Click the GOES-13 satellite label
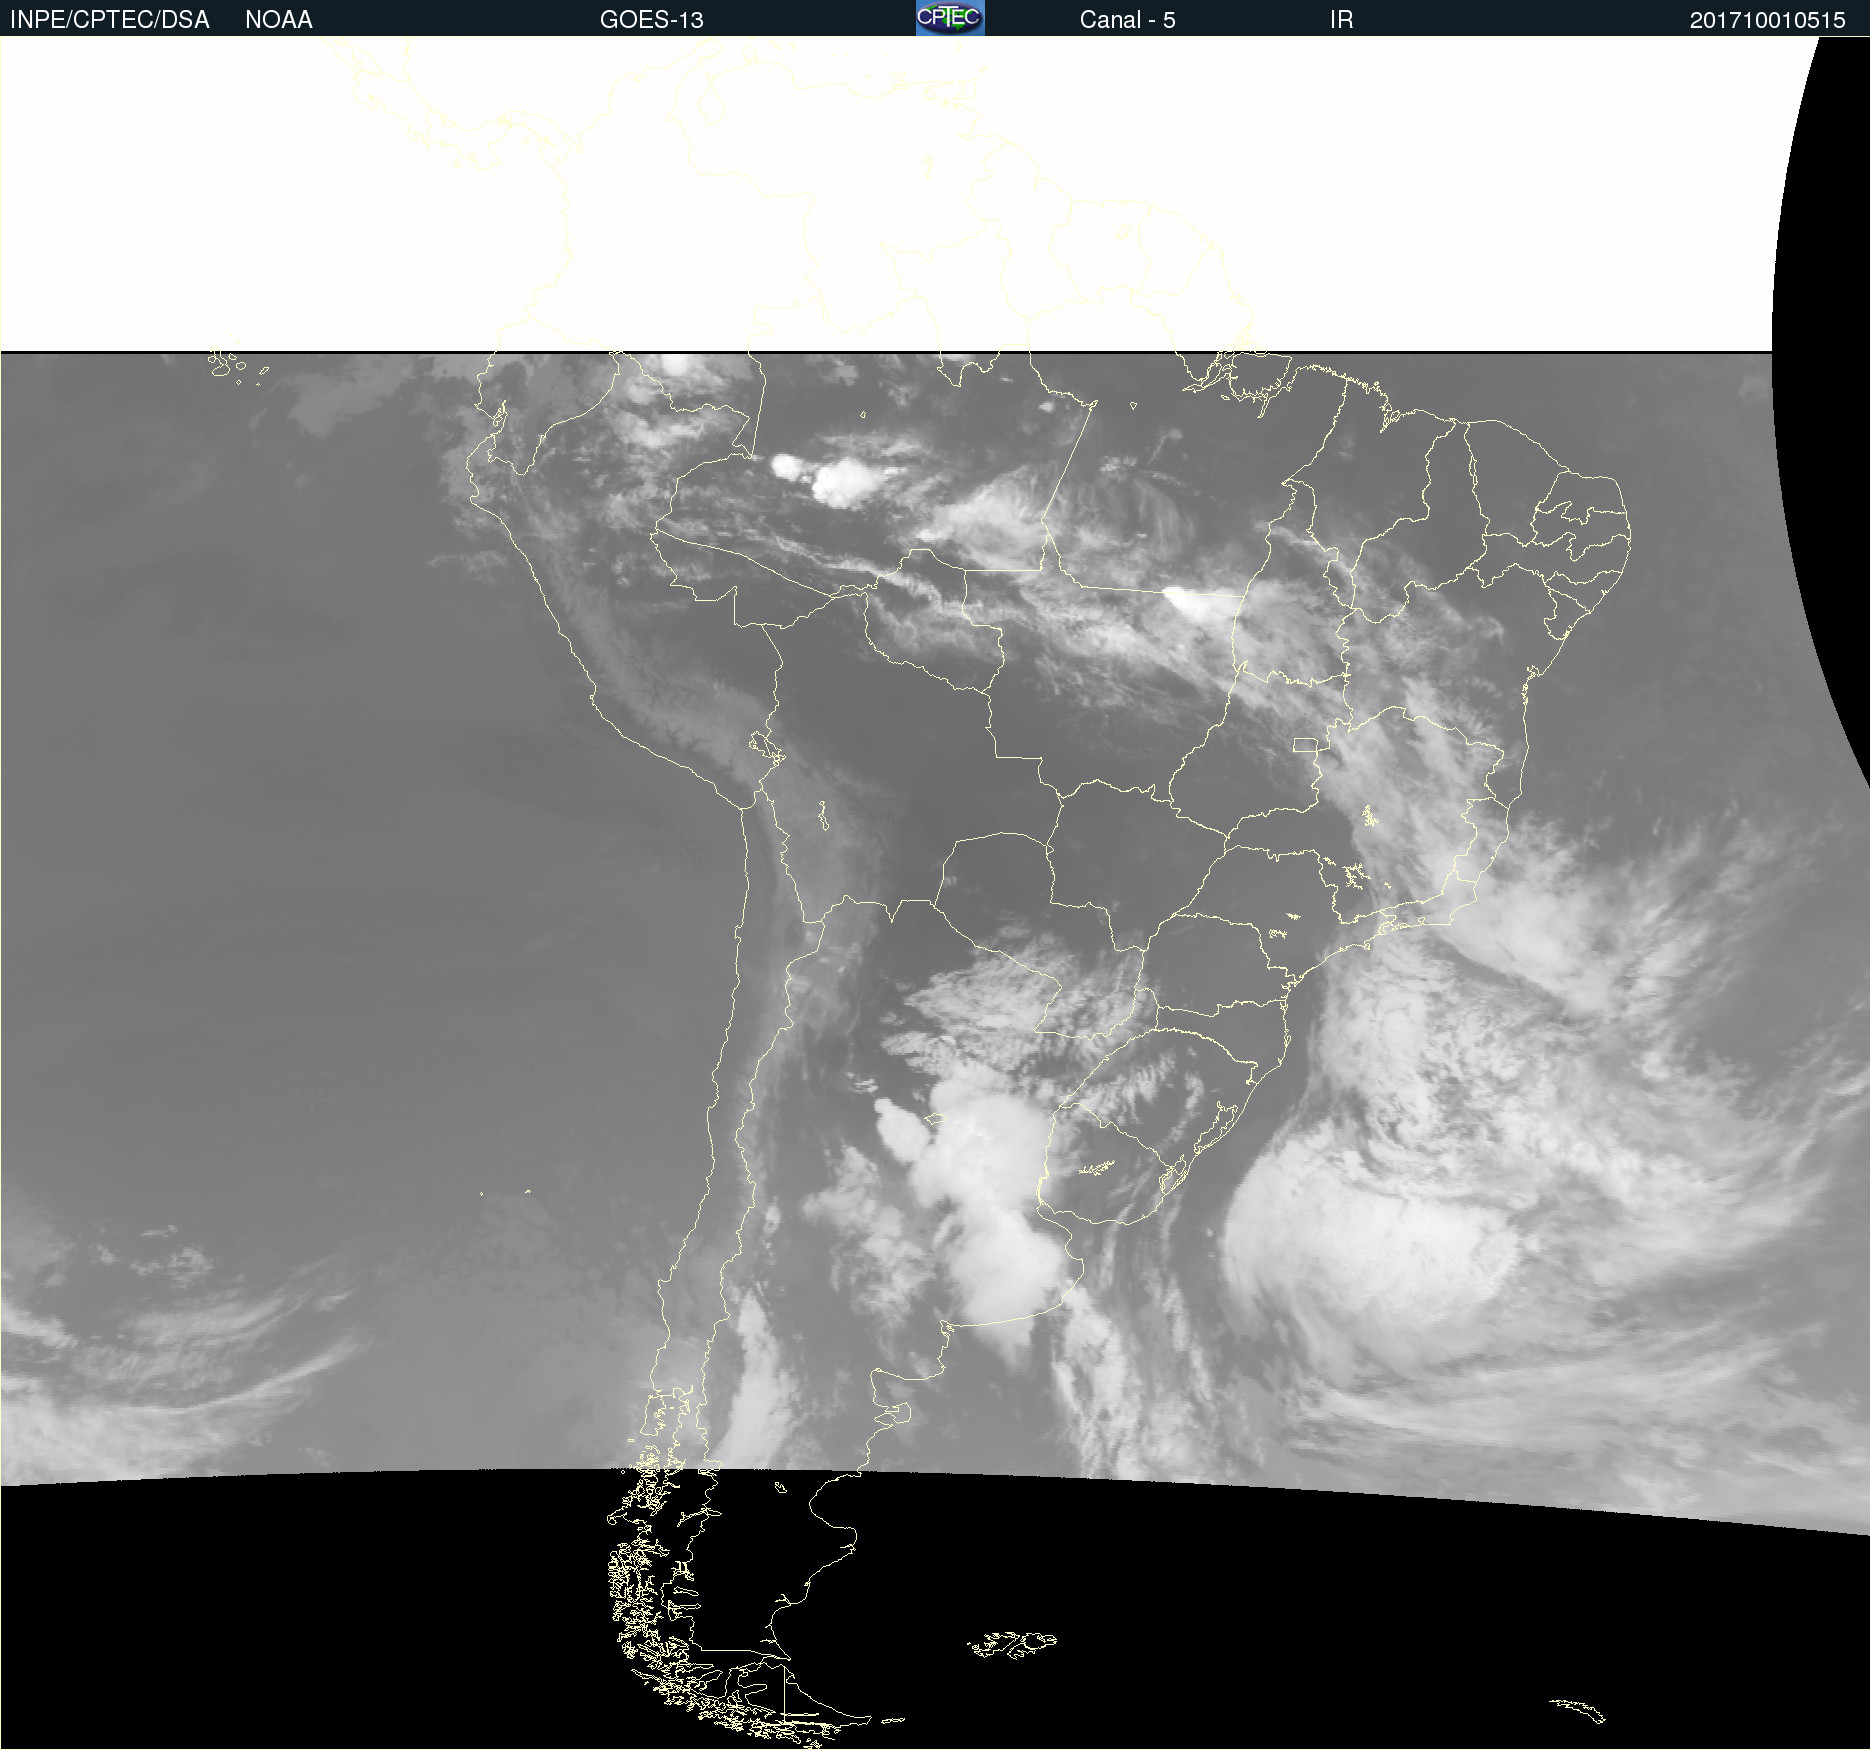This screenshot has height=1750, width=1870. (652, 20)
